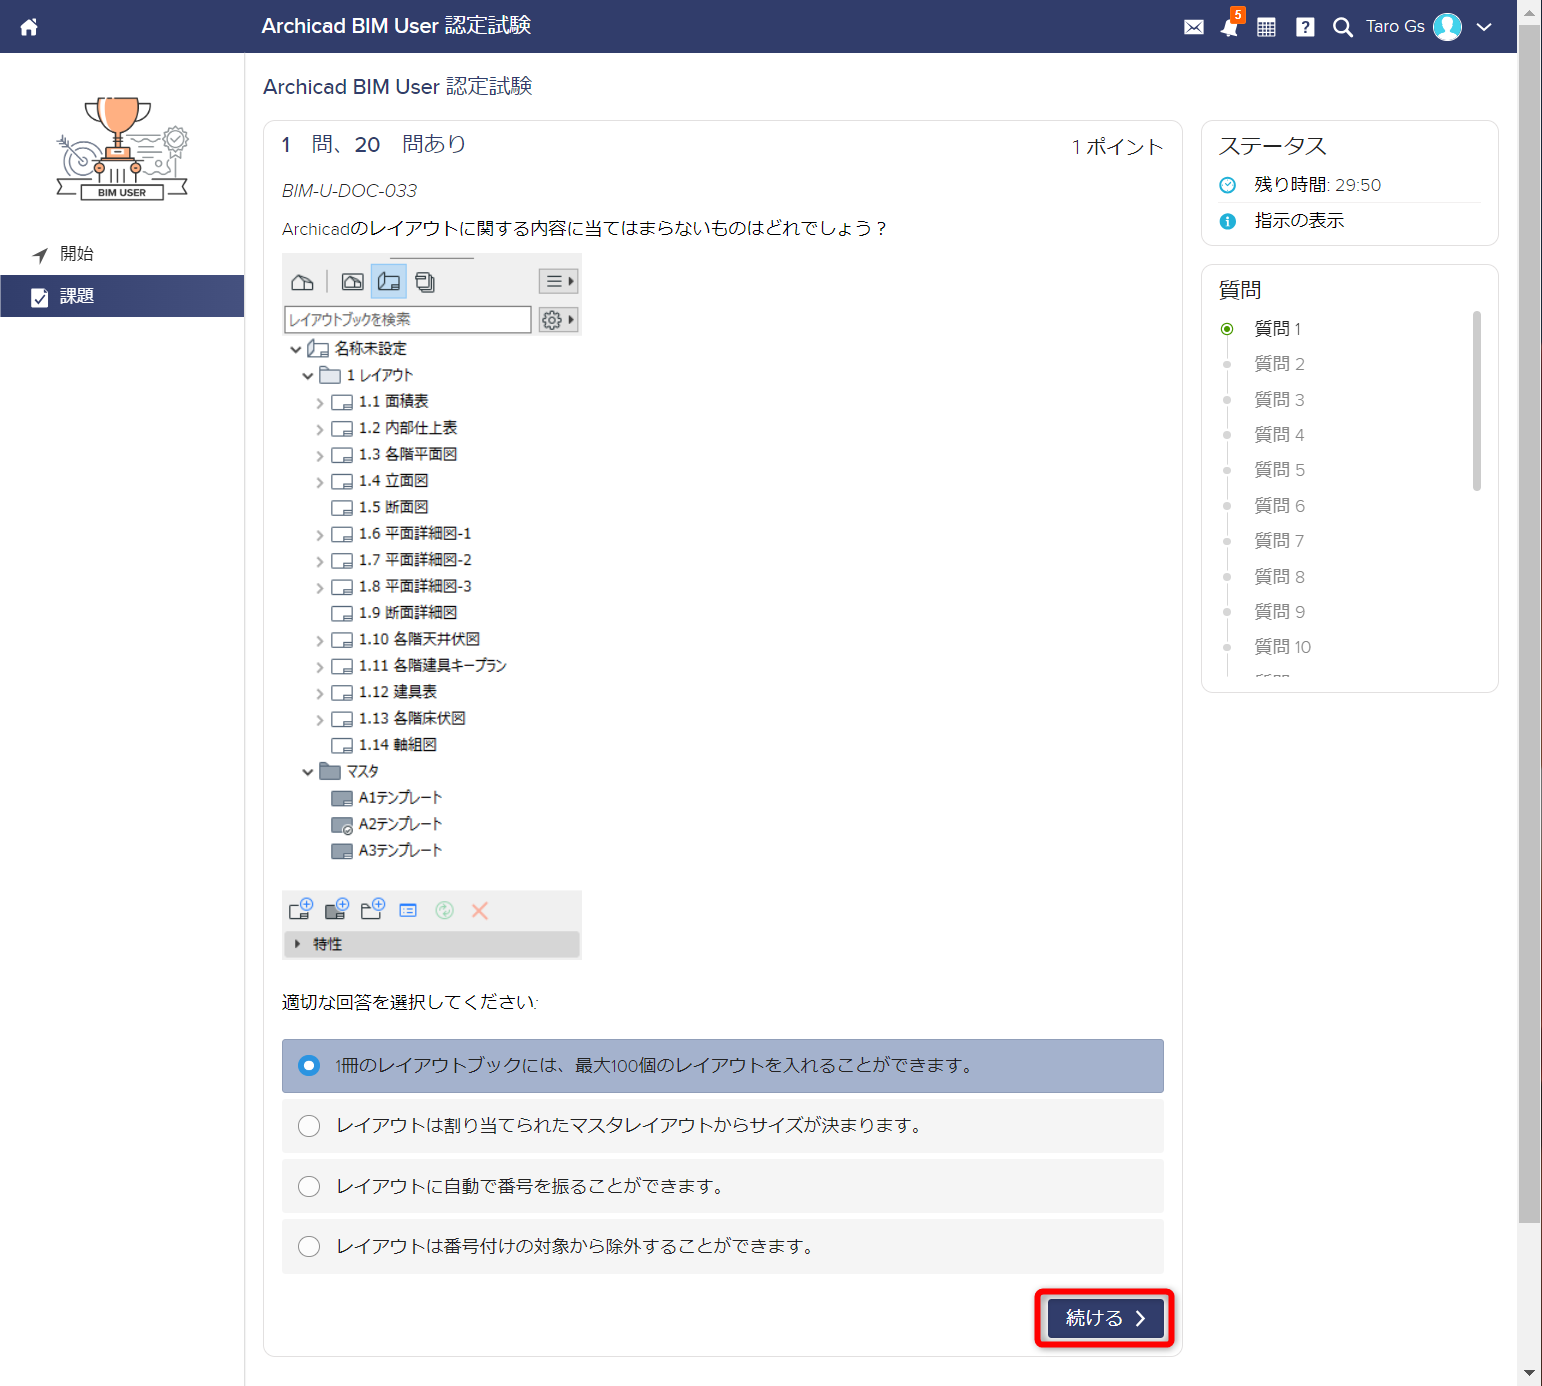
Task: Expand the user account dropdown chevron
Action: click(x=1484, y=27)
